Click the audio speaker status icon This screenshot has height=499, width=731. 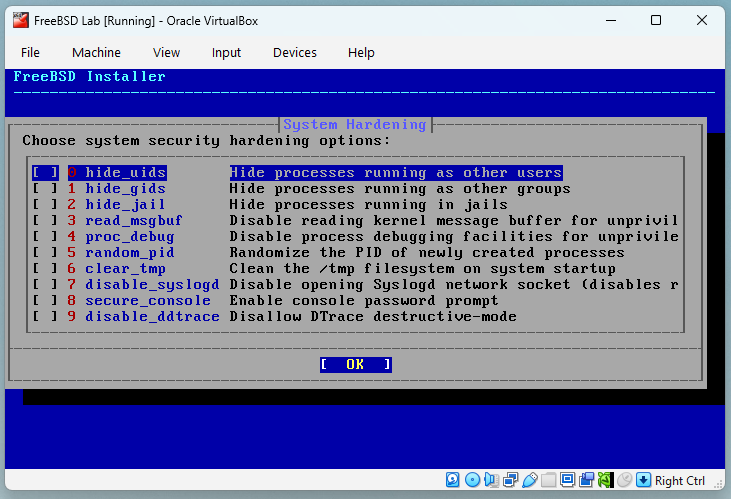[491, 480]
